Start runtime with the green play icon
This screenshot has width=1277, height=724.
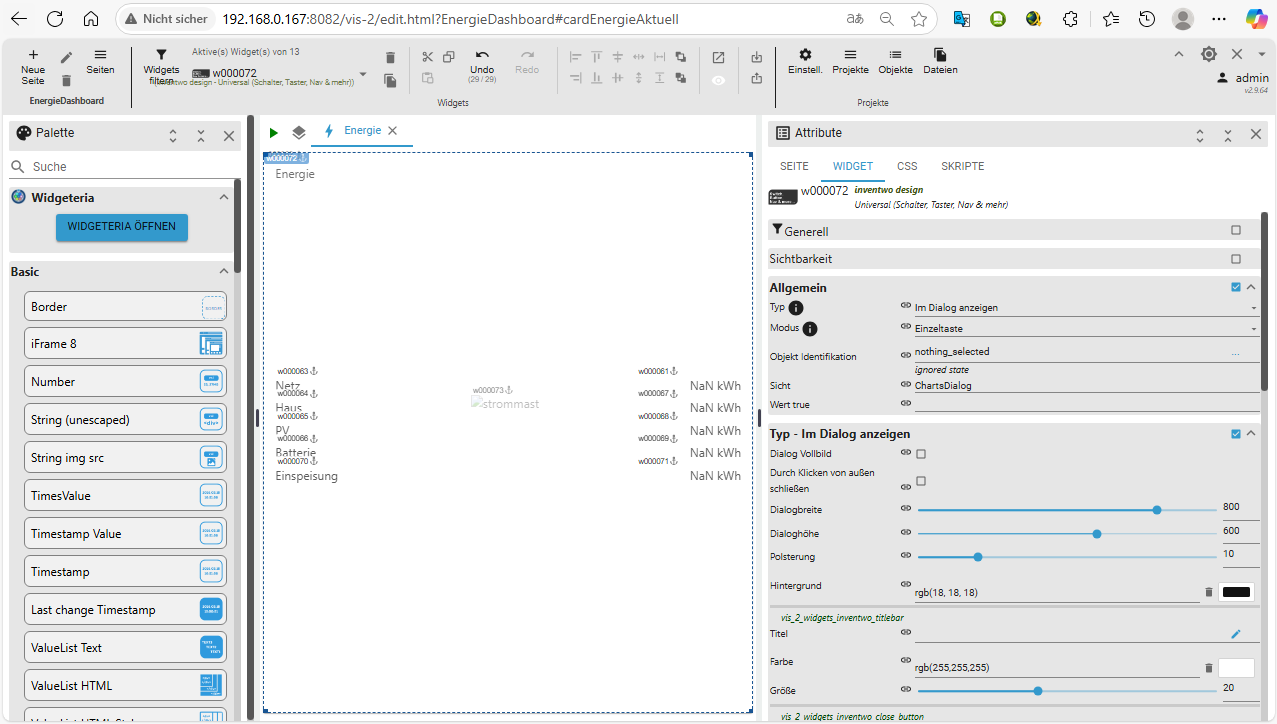coord(273,132)
